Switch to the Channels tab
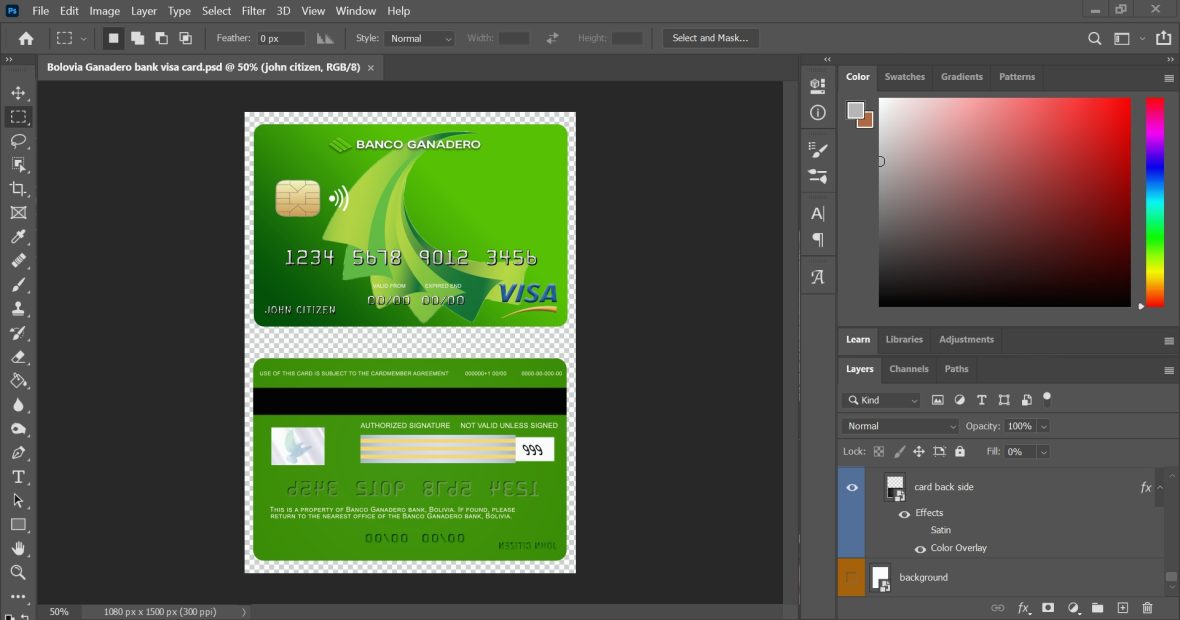 (x=908, y=369)
